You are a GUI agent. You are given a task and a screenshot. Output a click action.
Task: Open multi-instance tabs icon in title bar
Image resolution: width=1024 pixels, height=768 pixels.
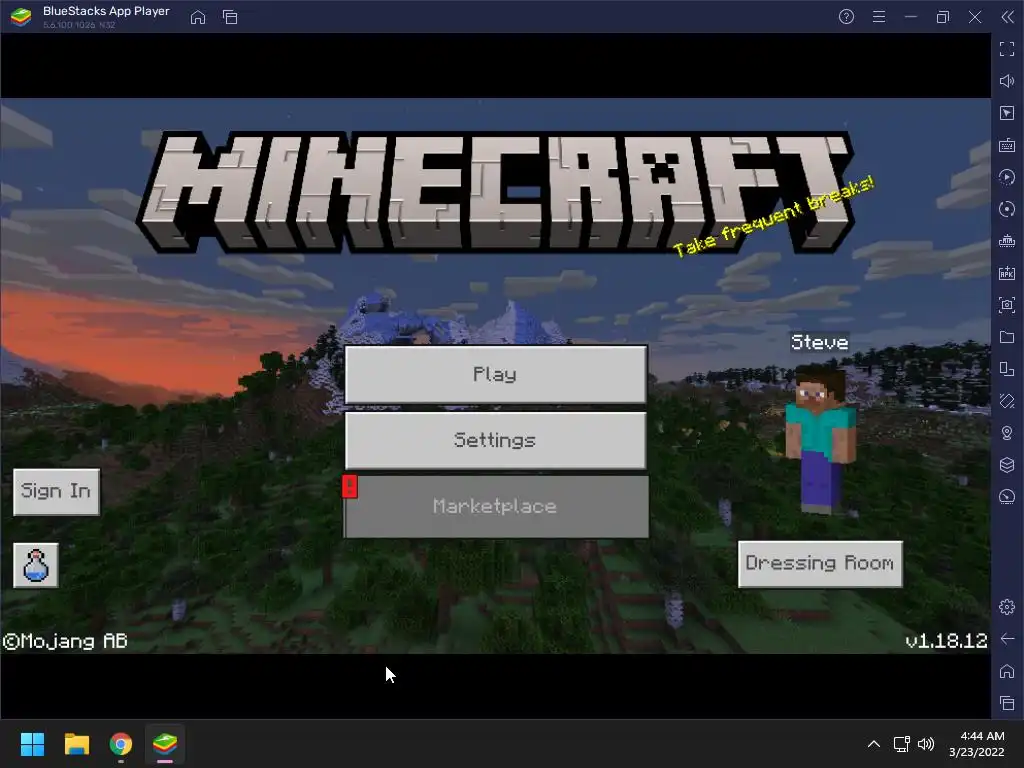230,17
